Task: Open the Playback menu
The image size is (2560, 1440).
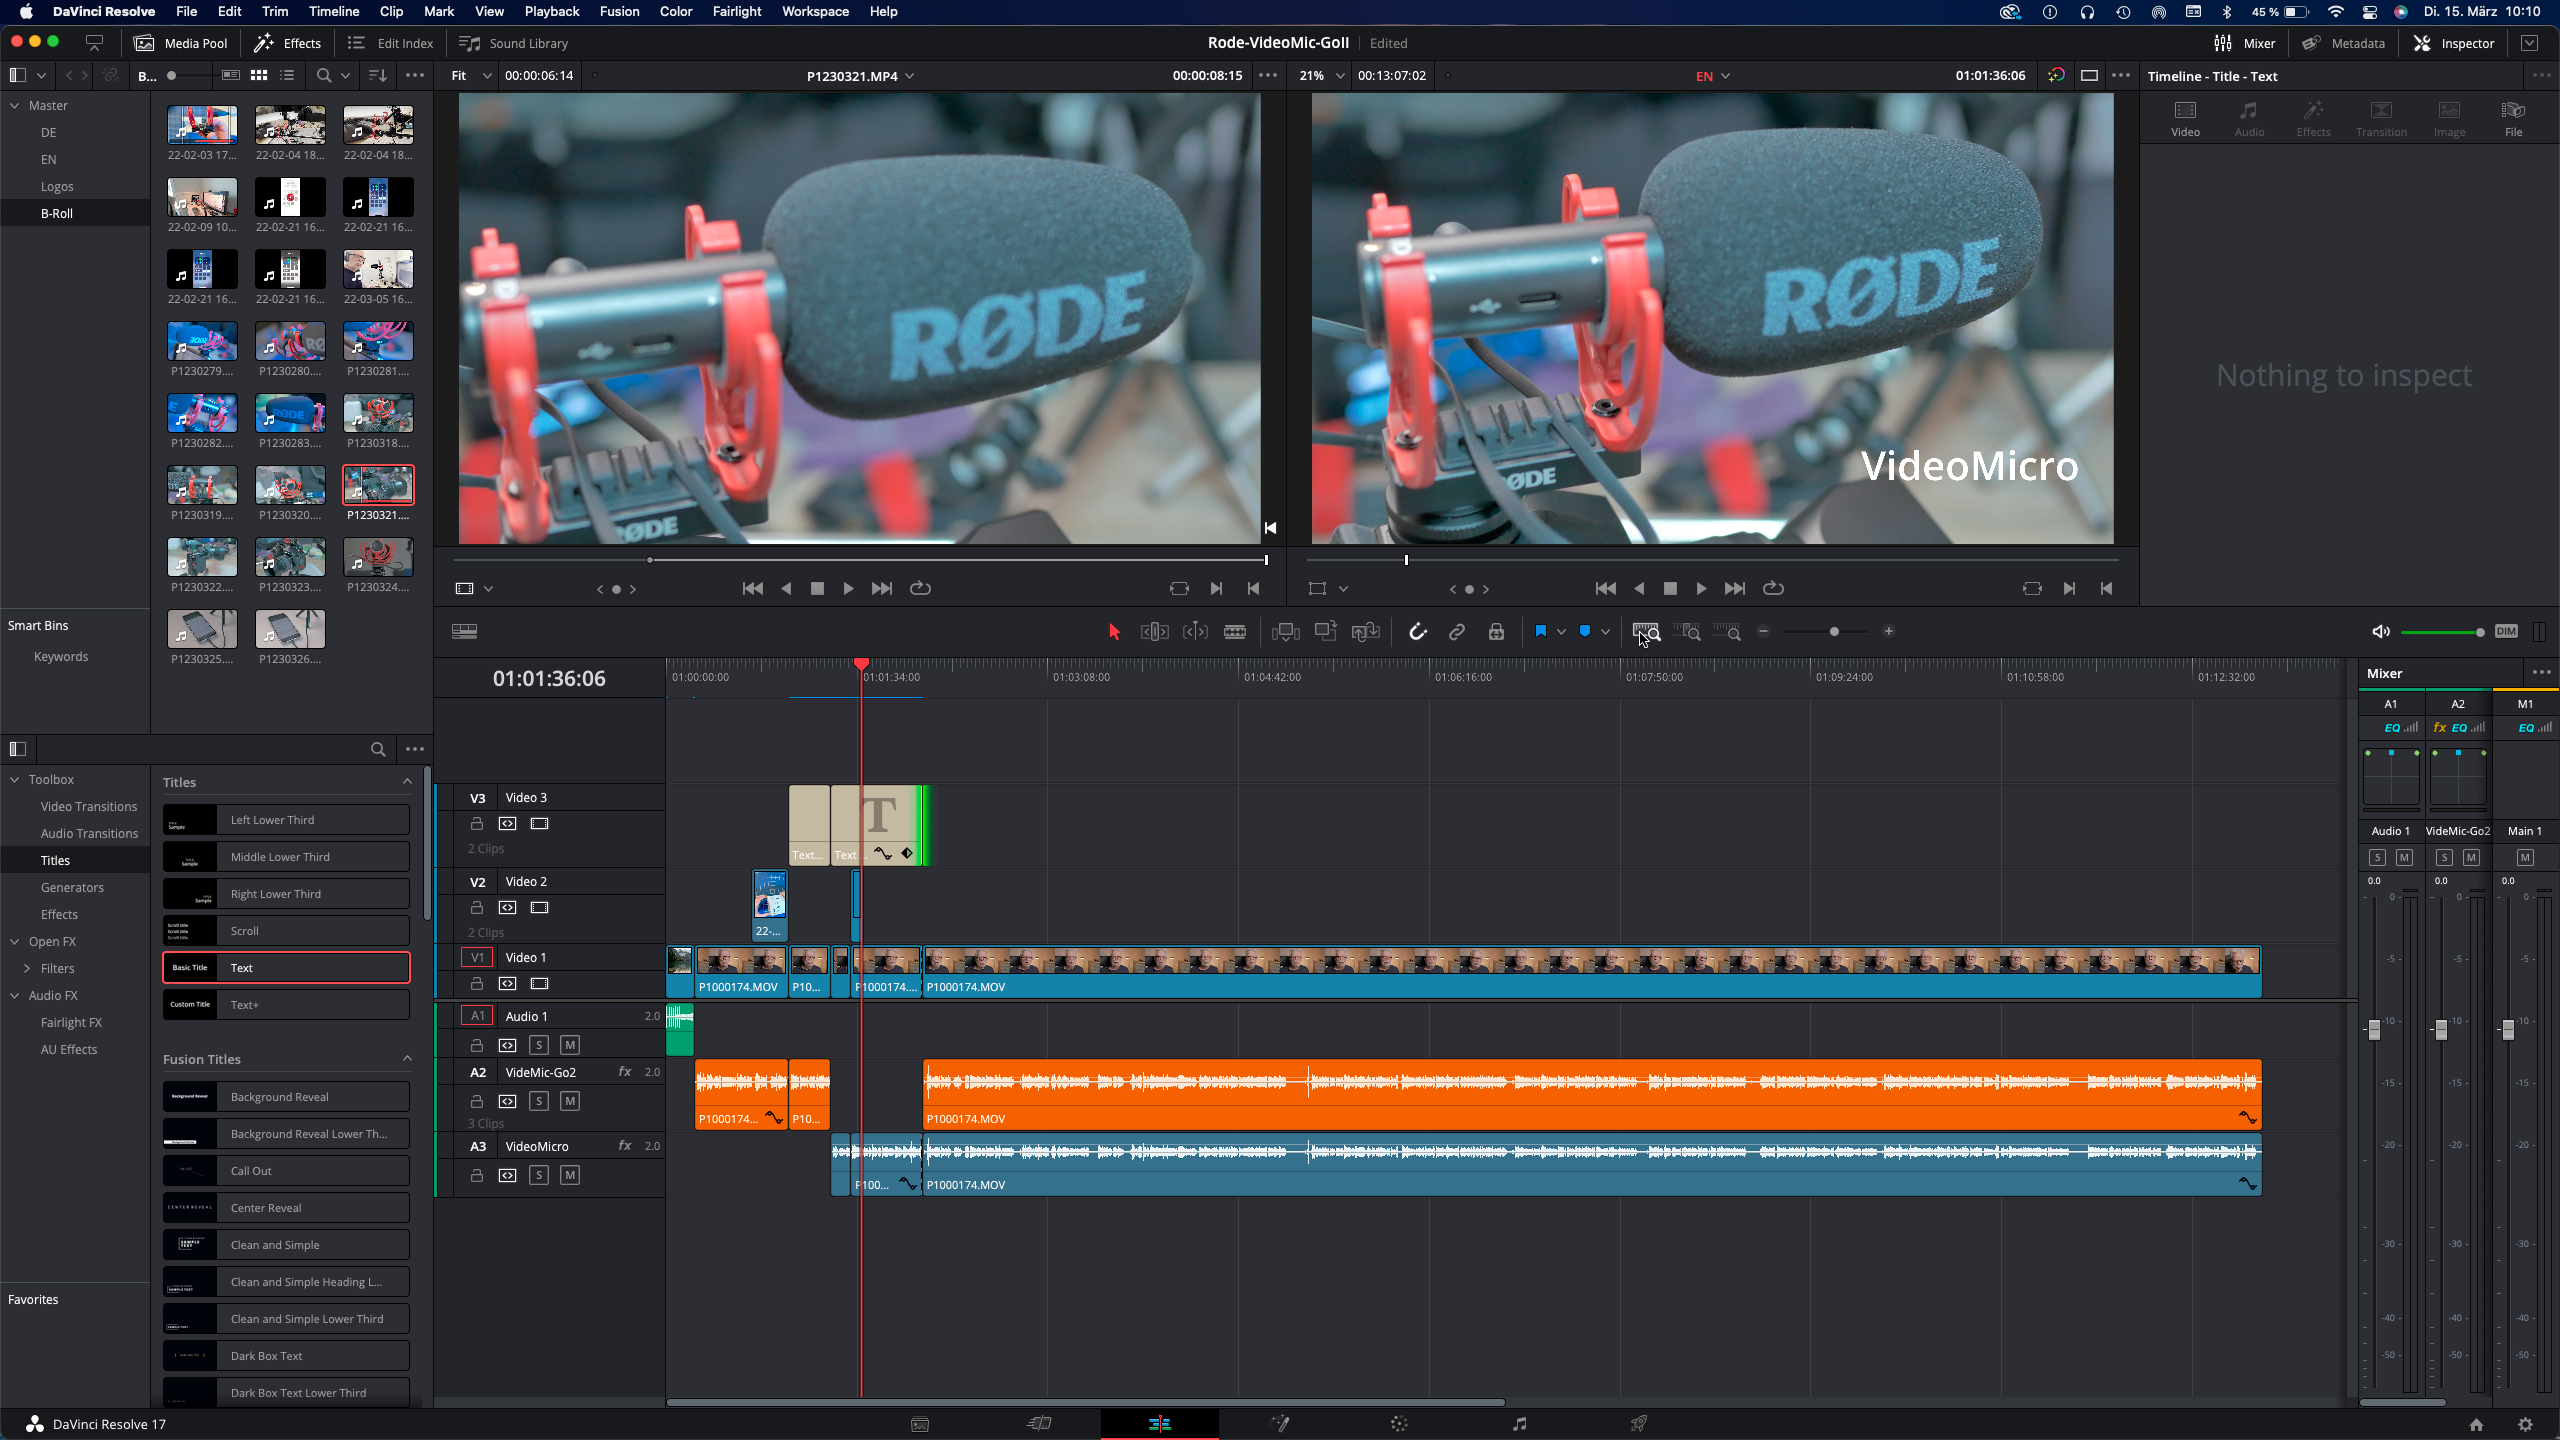Action: pyautogui.click(x=552, y=12)
